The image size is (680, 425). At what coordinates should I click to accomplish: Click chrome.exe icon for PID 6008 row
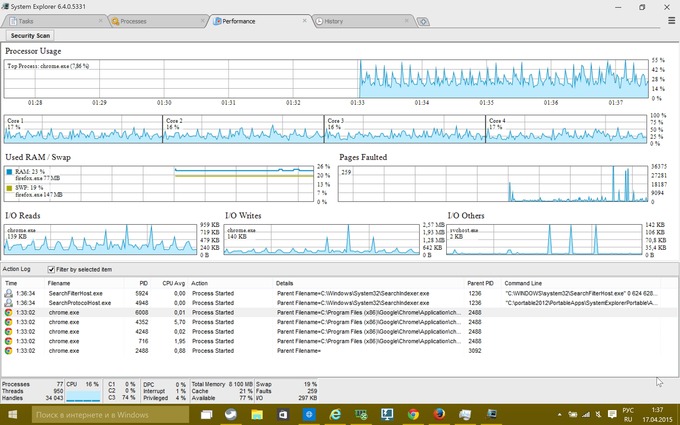[x=10, y=312]
